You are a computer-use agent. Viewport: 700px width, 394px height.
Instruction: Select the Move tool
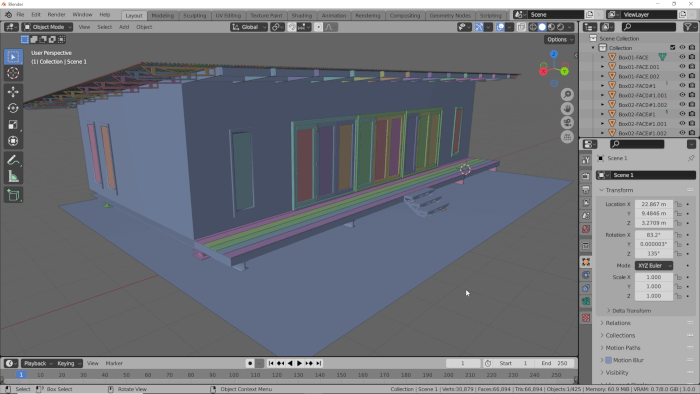pyautogui.click(x=13, y=92)
